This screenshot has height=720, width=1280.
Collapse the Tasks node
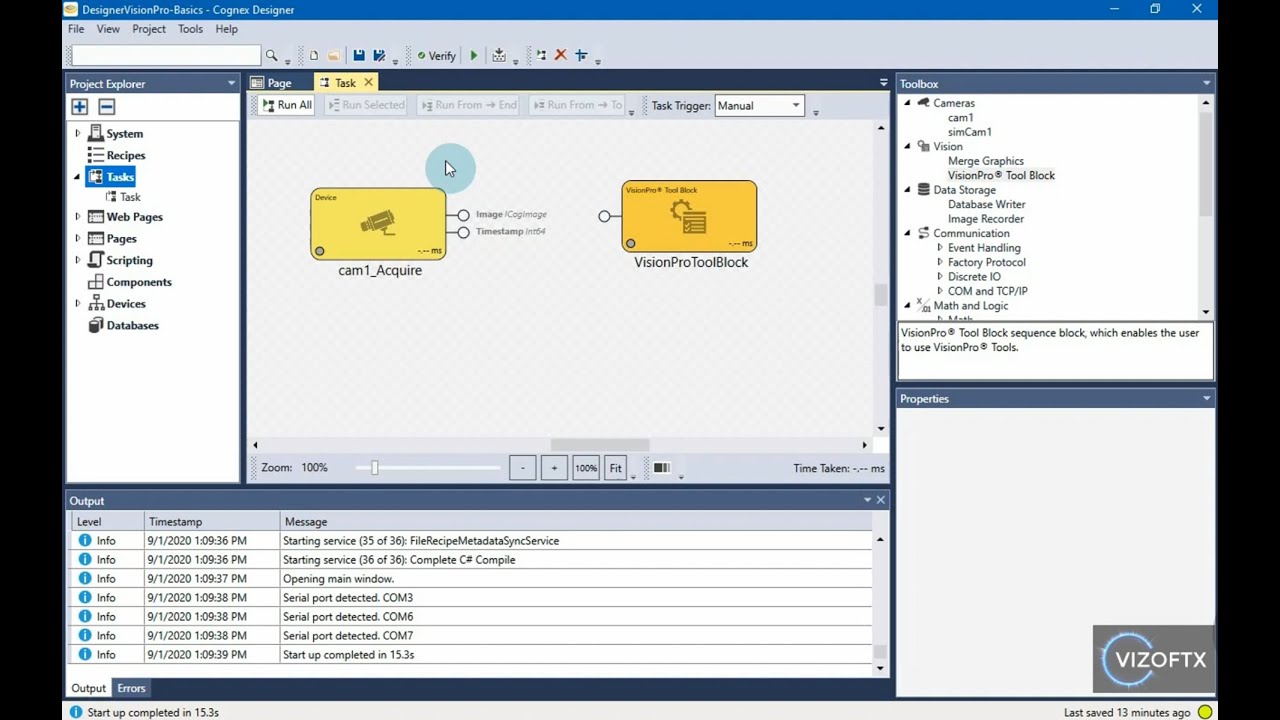tap(77, 177)
